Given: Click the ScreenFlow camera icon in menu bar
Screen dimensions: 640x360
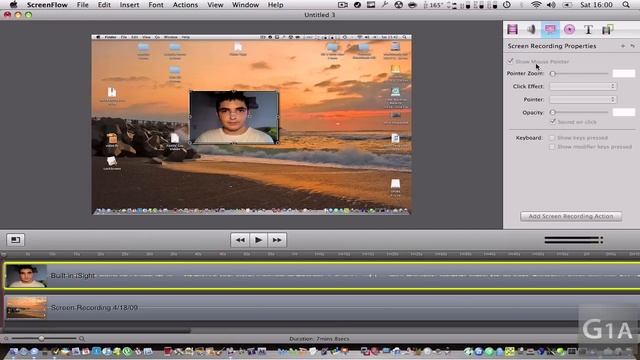Looking at the screenshot, I should point(343,5).
